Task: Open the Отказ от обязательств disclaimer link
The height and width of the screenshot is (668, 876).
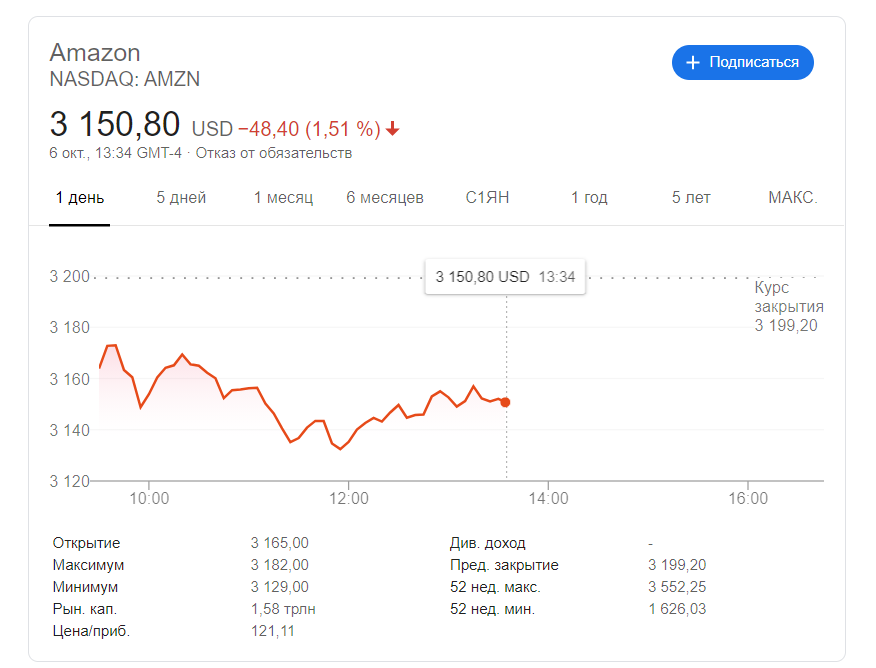Action: 274,153
